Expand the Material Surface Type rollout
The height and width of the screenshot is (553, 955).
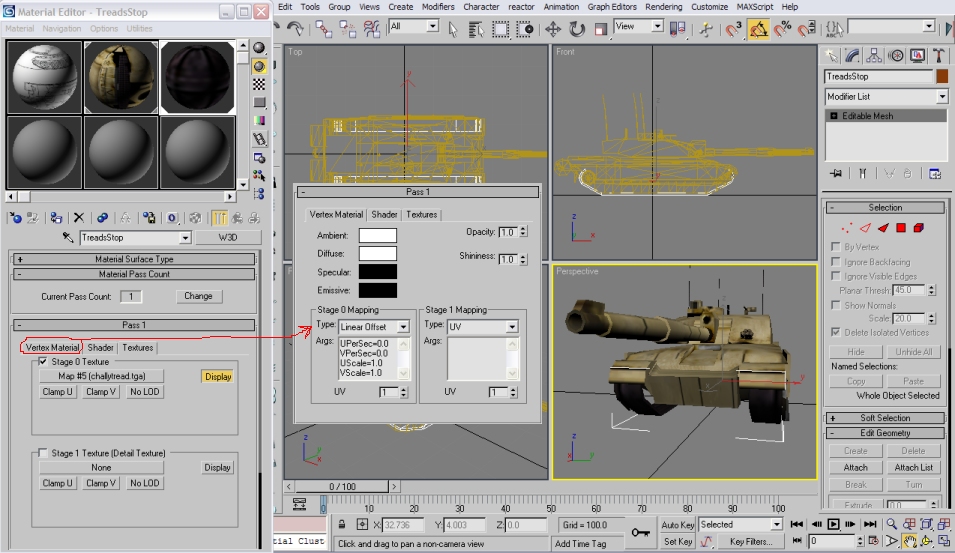[134, 259]
